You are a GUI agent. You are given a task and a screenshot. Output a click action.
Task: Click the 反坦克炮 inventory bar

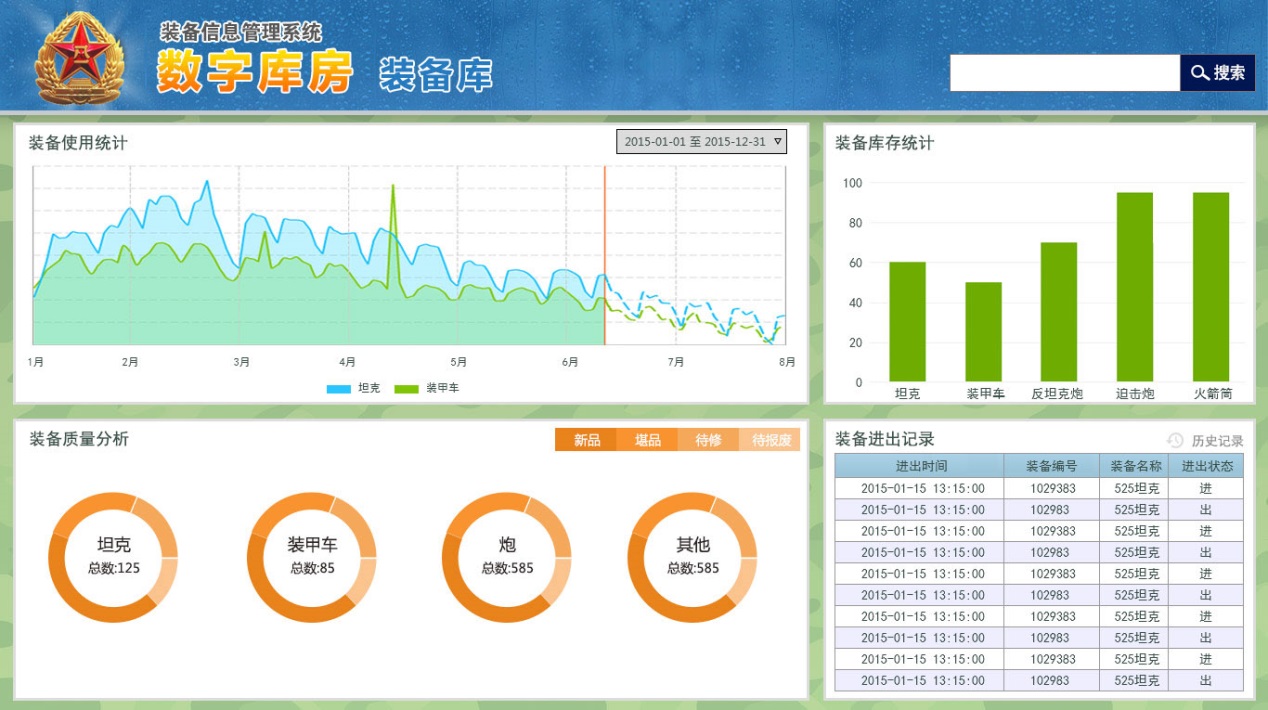click(x=1059, y=312)
